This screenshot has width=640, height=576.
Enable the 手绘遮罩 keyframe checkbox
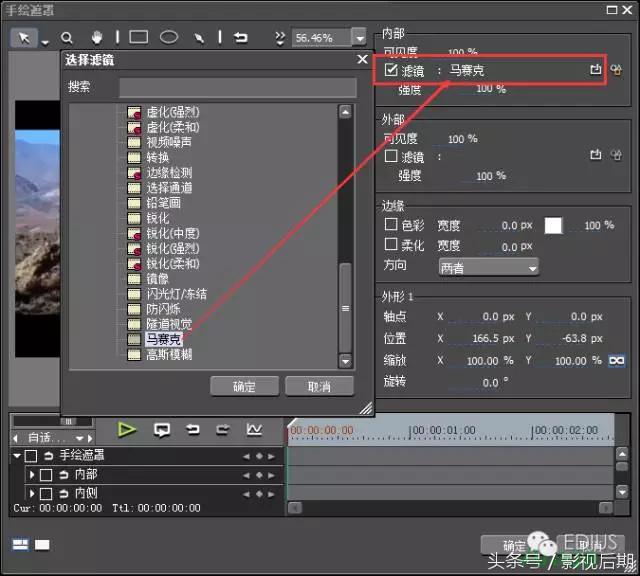31,456
